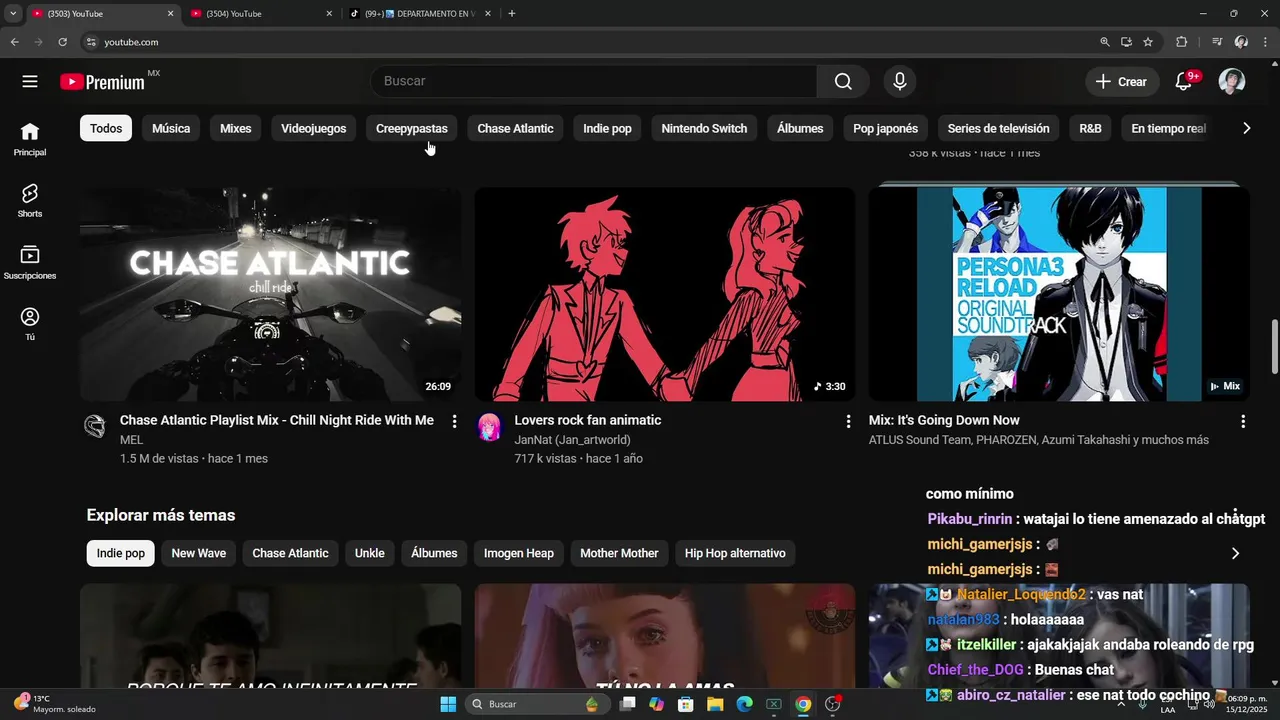This screenshot has height=720, width=1280.
Task: Open Chase Atlantic Playlist Mix video title
Action: pyautogui.click(x=277, y=420)
